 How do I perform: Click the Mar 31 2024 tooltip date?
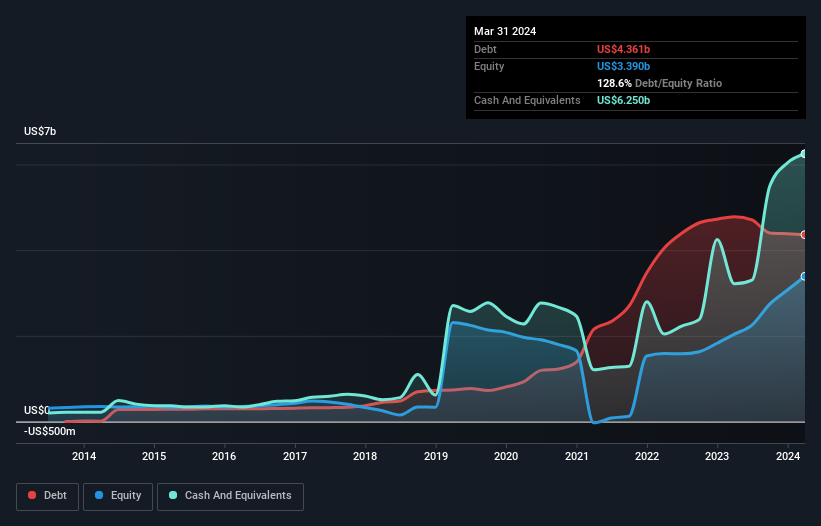coord(505,31)
